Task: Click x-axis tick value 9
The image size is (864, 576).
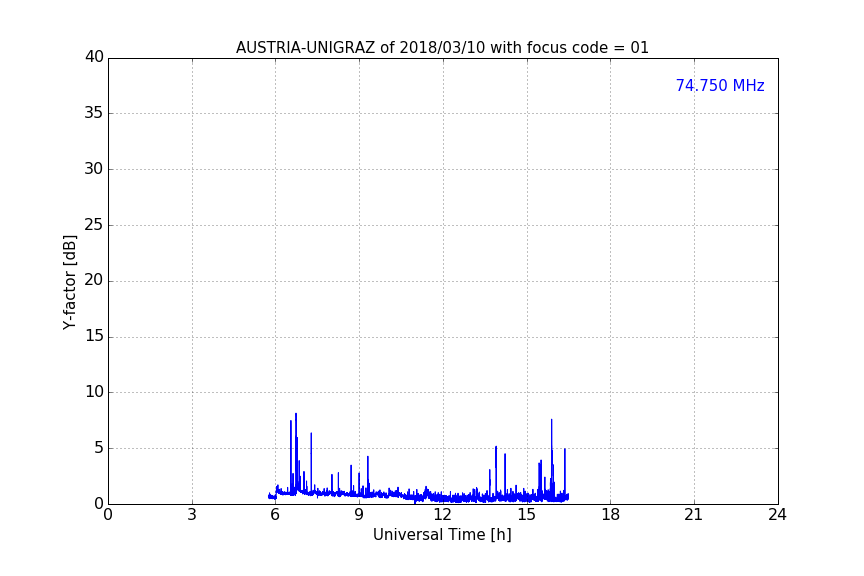Action: (x=359, y=515)
